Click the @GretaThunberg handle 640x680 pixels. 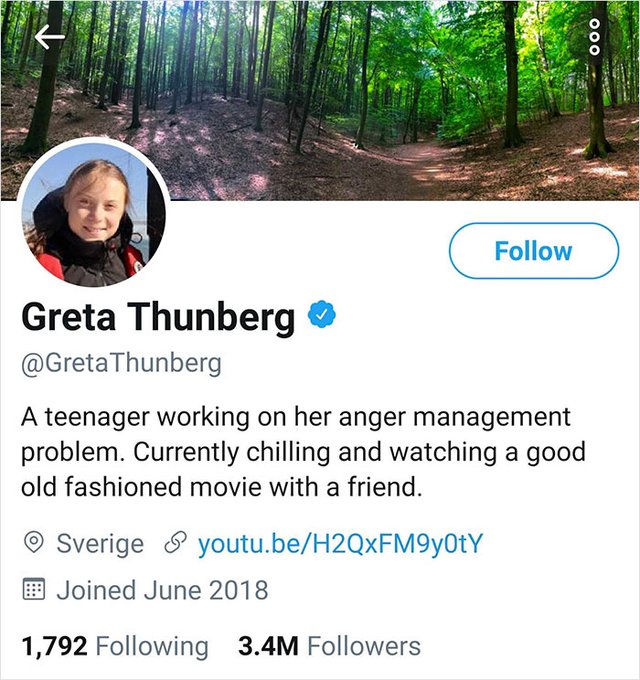(121, 362)
